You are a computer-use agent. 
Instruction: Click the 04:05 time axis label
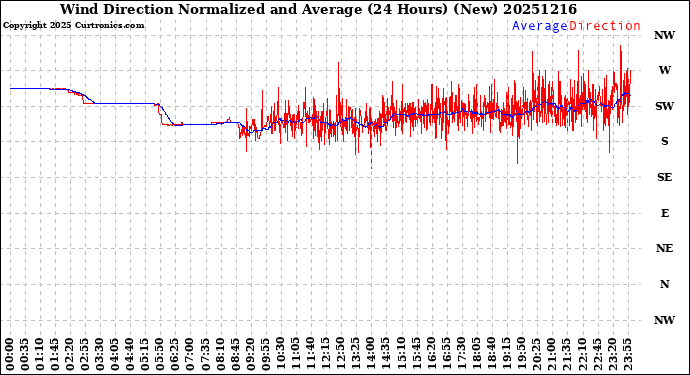click(x=115, y=355)
